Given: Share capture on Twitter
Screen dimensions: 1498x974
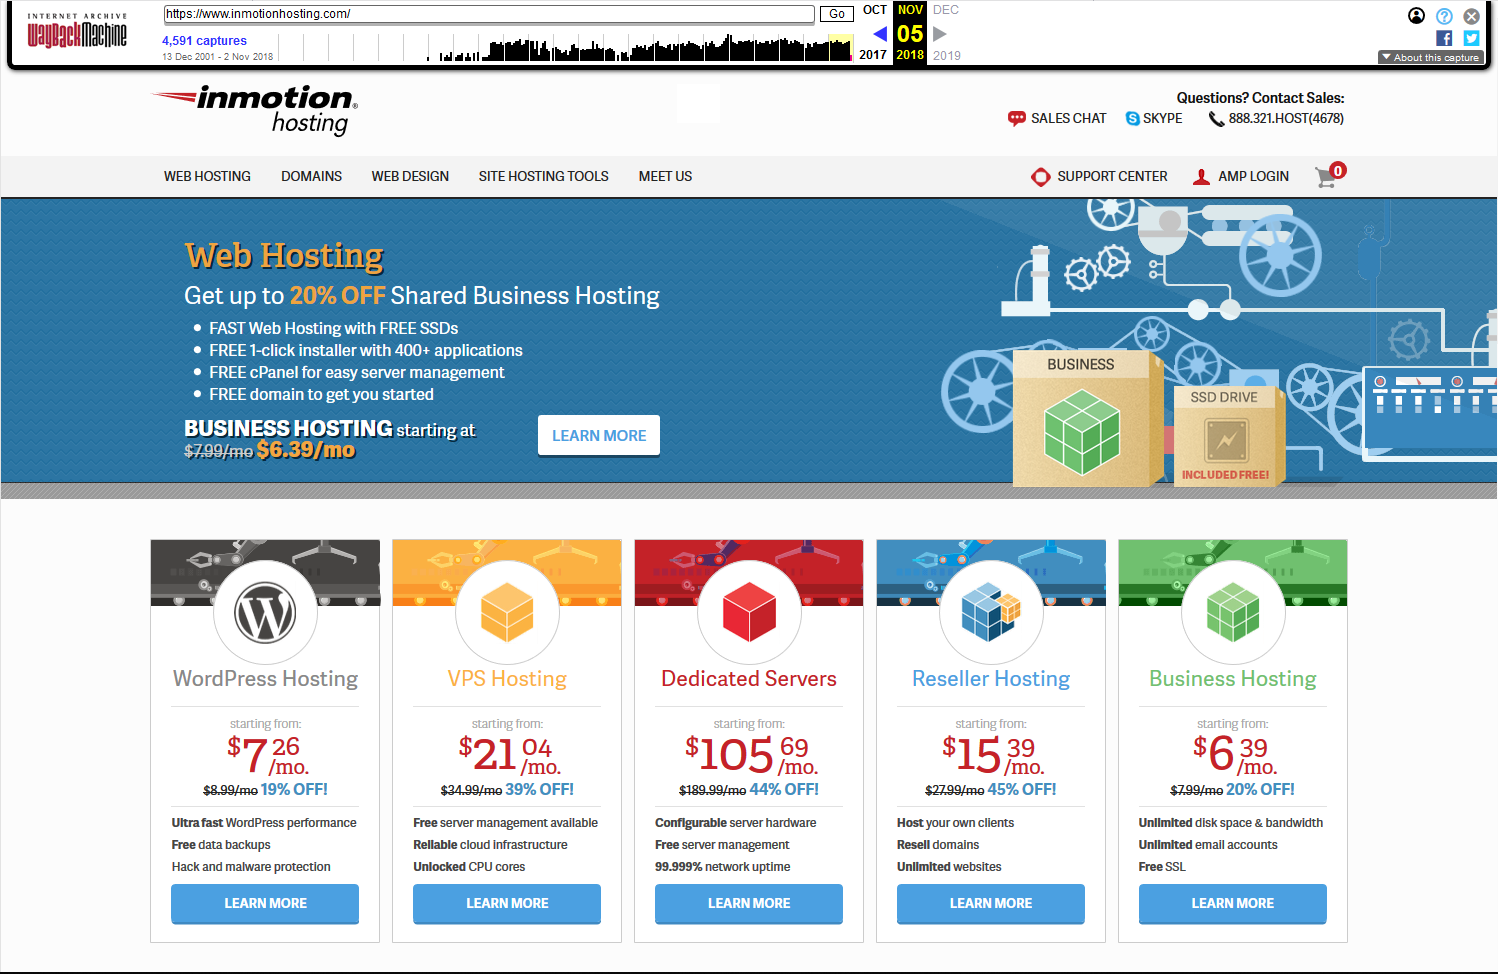Looking at the screenshot, I should point(1471,38).
